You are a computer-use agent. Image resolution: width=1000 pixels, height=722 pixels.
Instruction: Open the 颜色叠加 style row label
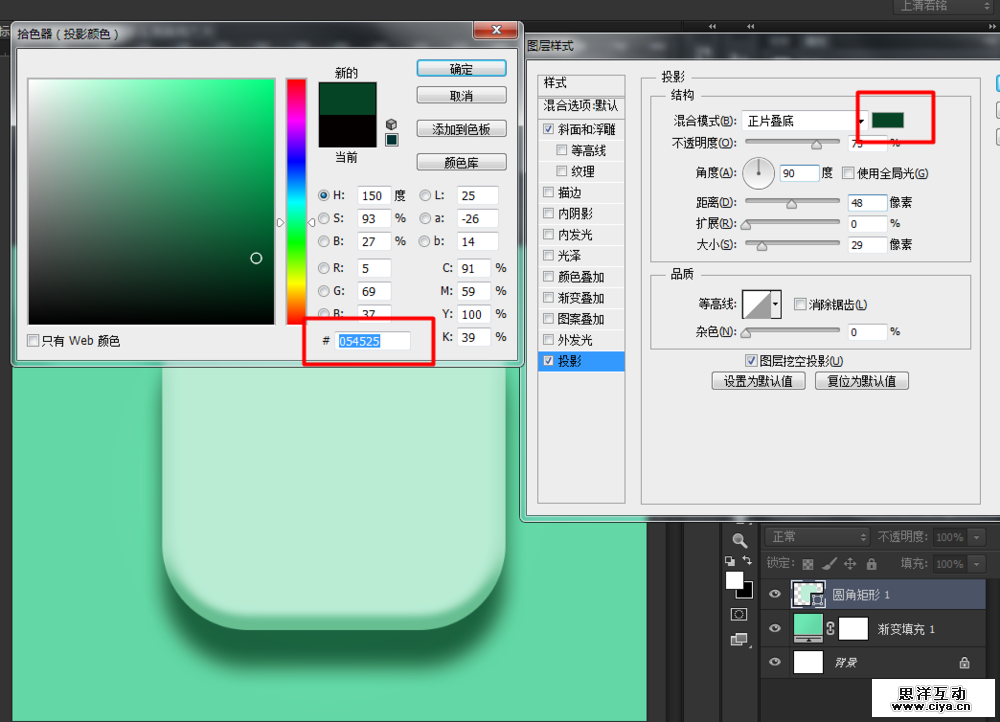[581, 277]
